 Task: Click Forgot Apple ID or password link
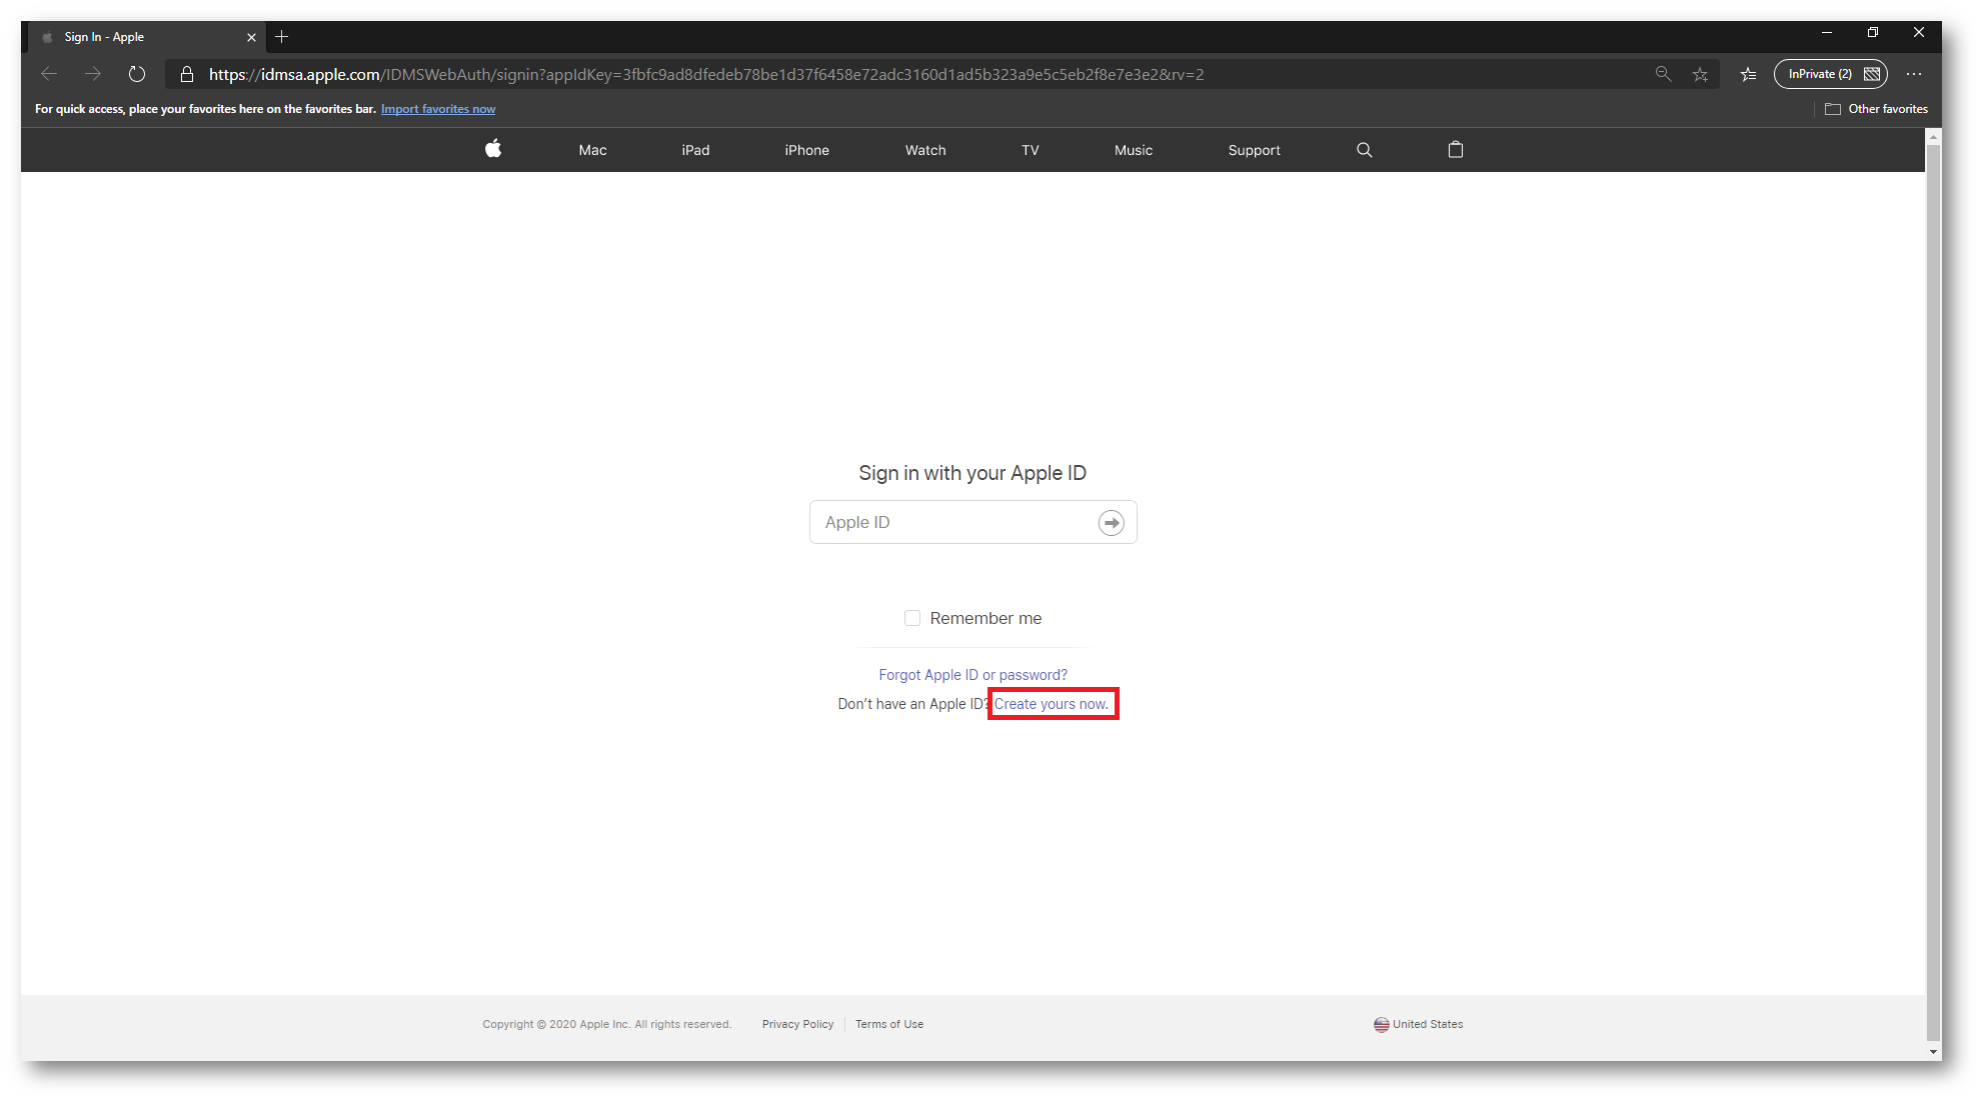pos(973,675)
